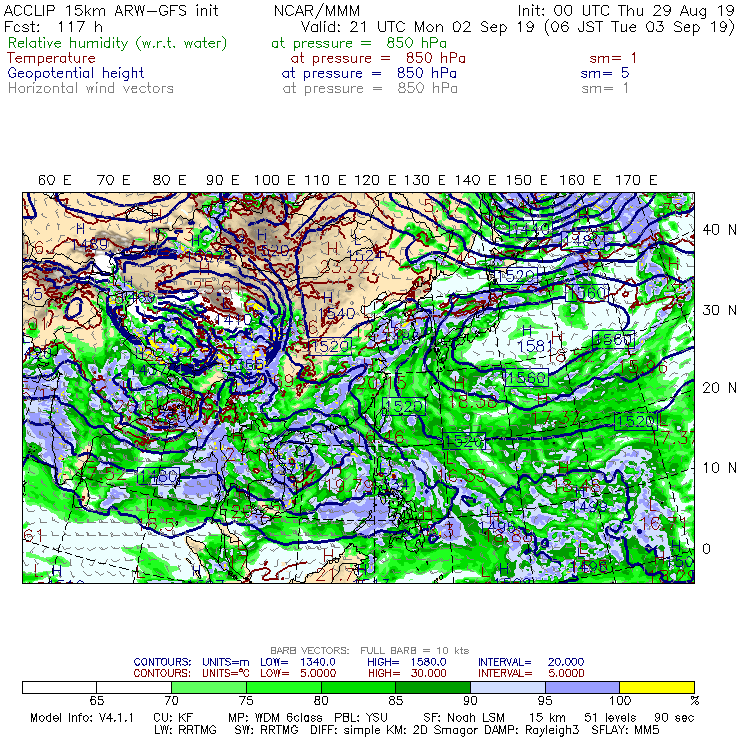This screenshot has height=740, width=740.
Task: Click the 'LW: RRTMG' radiation text
Action: [x=185, y=730]
